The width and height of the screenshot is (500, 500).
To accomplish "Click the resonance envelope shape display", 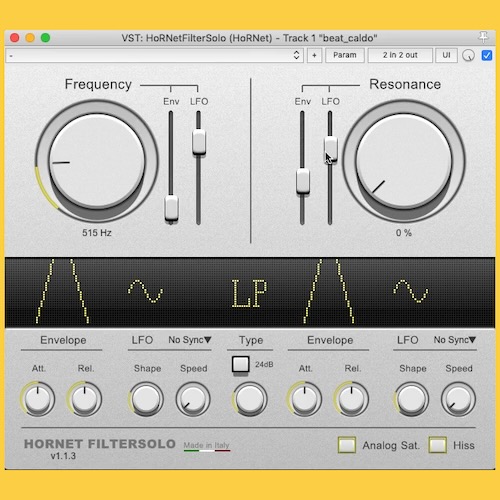I will 329,291.
